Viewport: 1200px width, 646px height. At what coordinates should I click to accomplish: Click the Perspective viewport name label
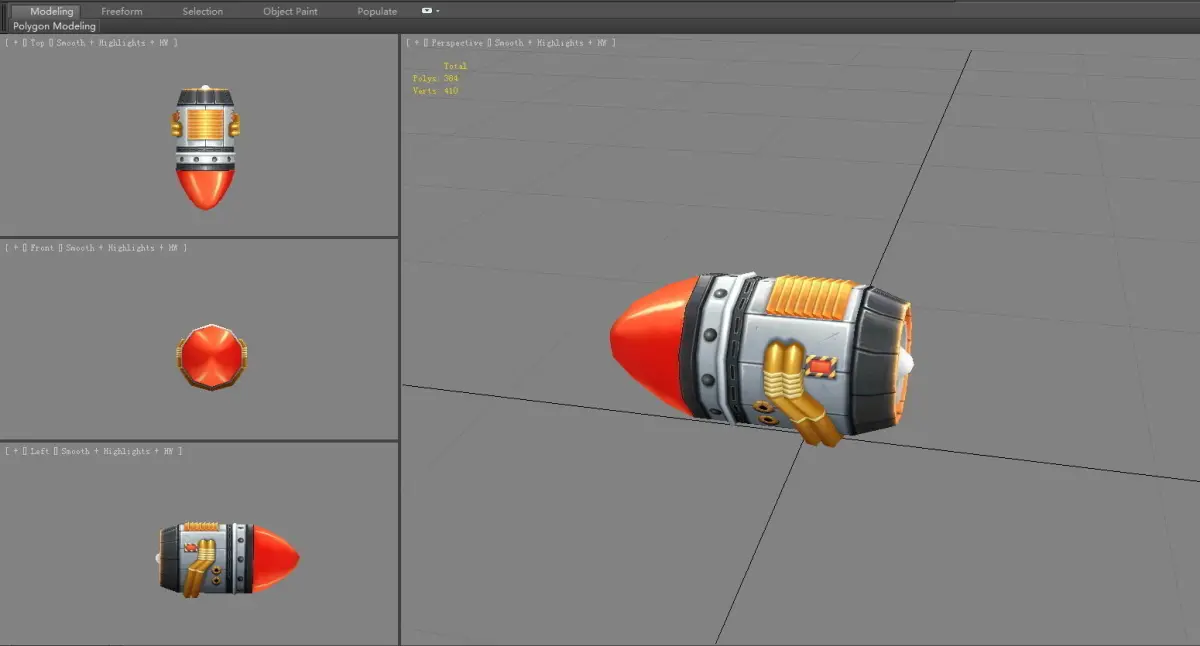coord(455,43)
